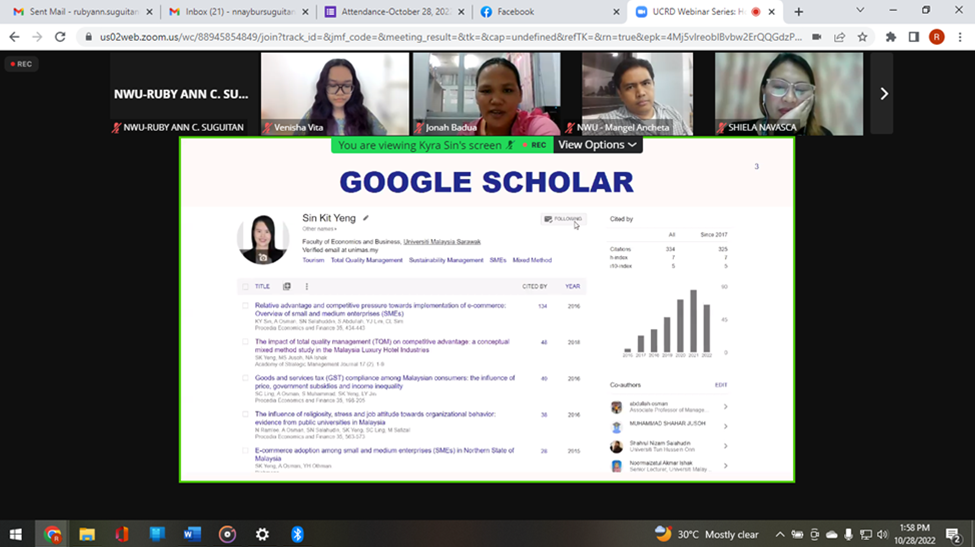
Task: Click the weather widget showing 30°C
Action: click(707, 534)
